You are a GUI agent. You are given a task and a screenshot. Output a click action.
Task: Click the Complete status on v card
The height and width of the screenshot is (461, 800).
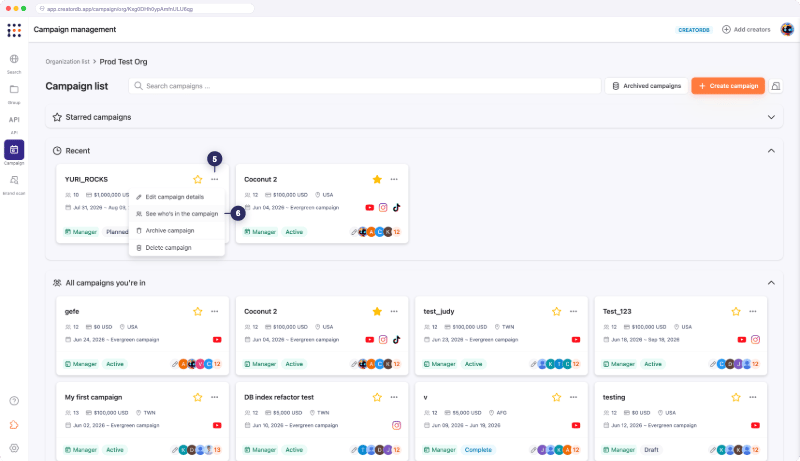click(x=478, y=450)
